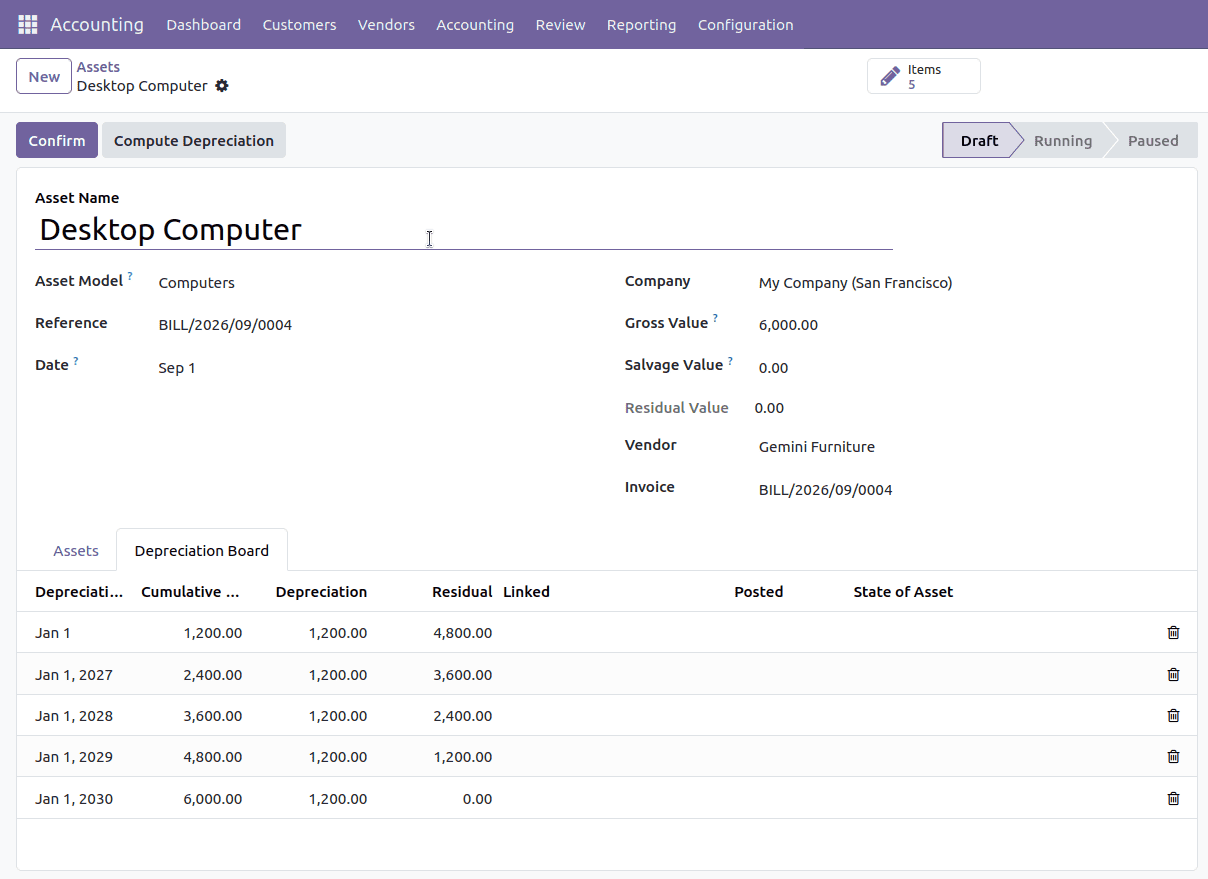Sort by State of Asset column
This screenshot has height=879, width=1208.
903,592
